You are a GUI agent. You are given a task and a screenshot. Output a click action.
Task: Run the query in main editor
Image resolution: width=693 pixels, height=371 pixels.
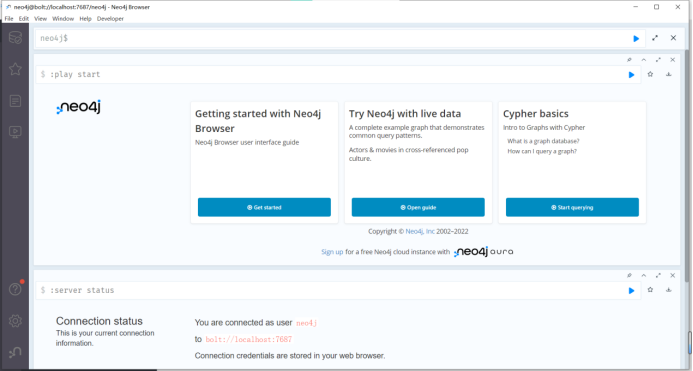tap(636, 38)
